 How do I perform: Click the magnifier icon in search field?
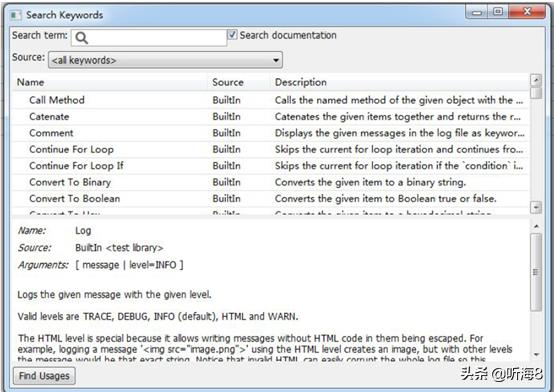coord(81,38)
